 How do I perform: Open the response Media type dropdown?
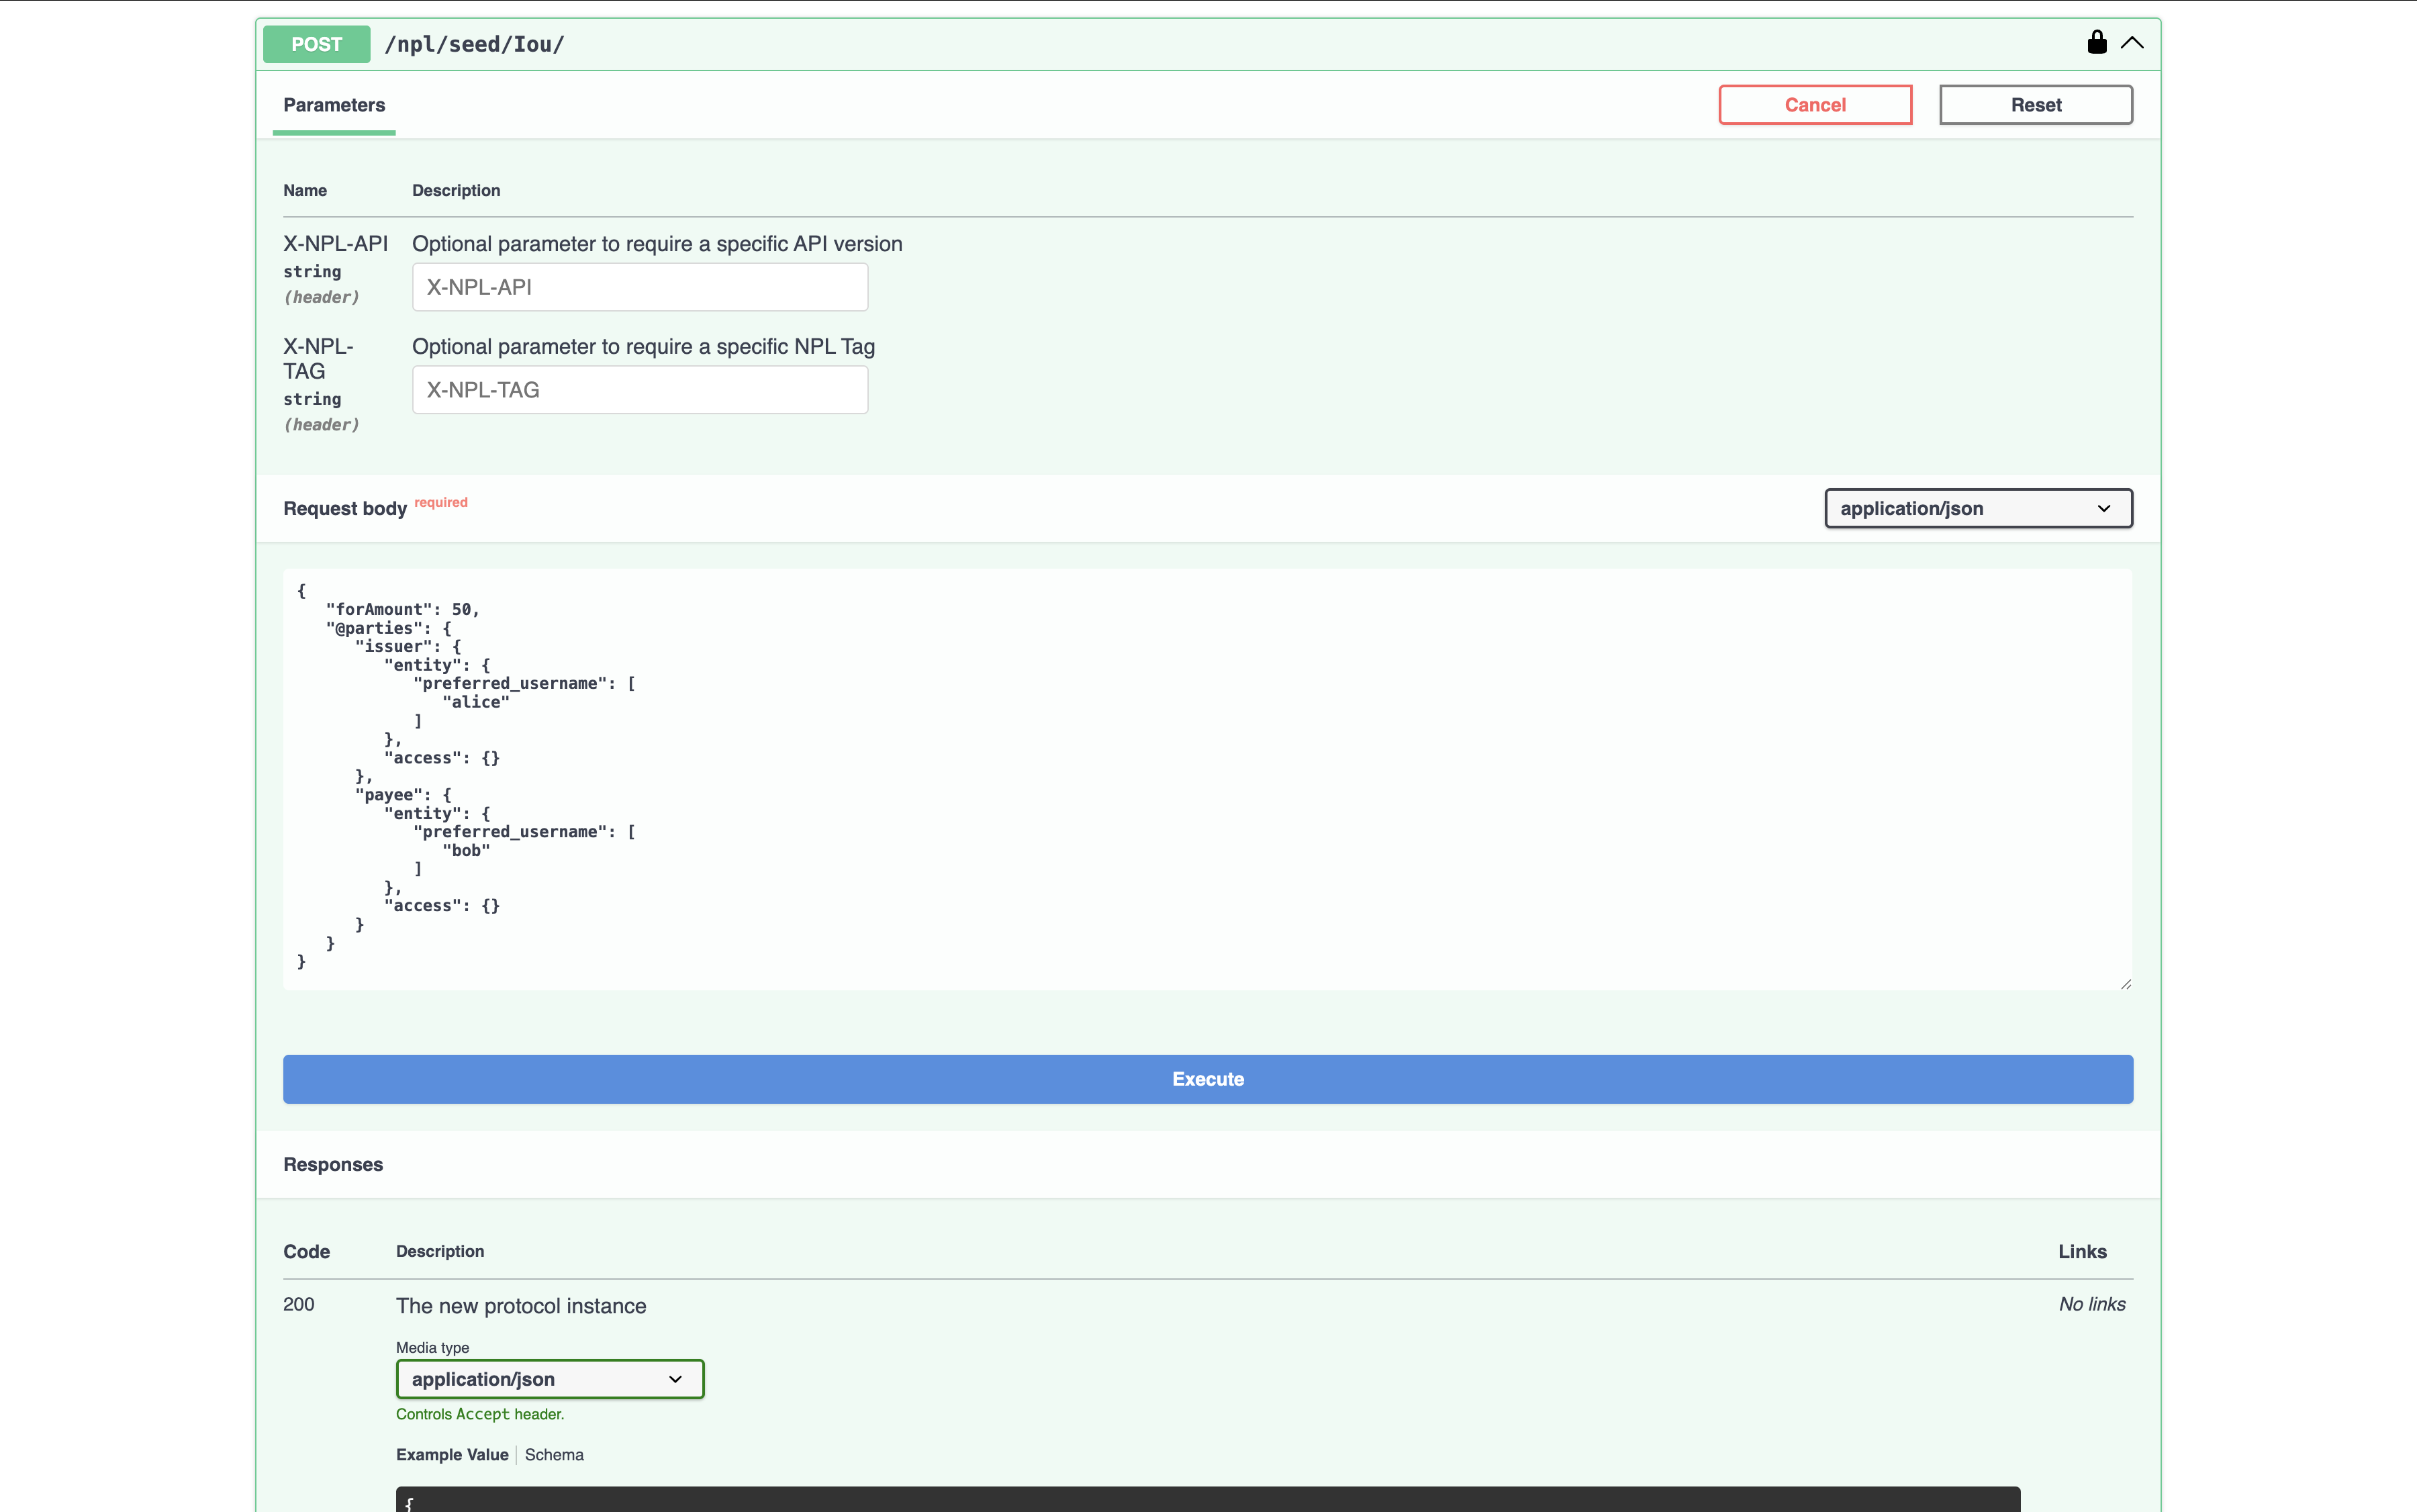coord(549,1379)
